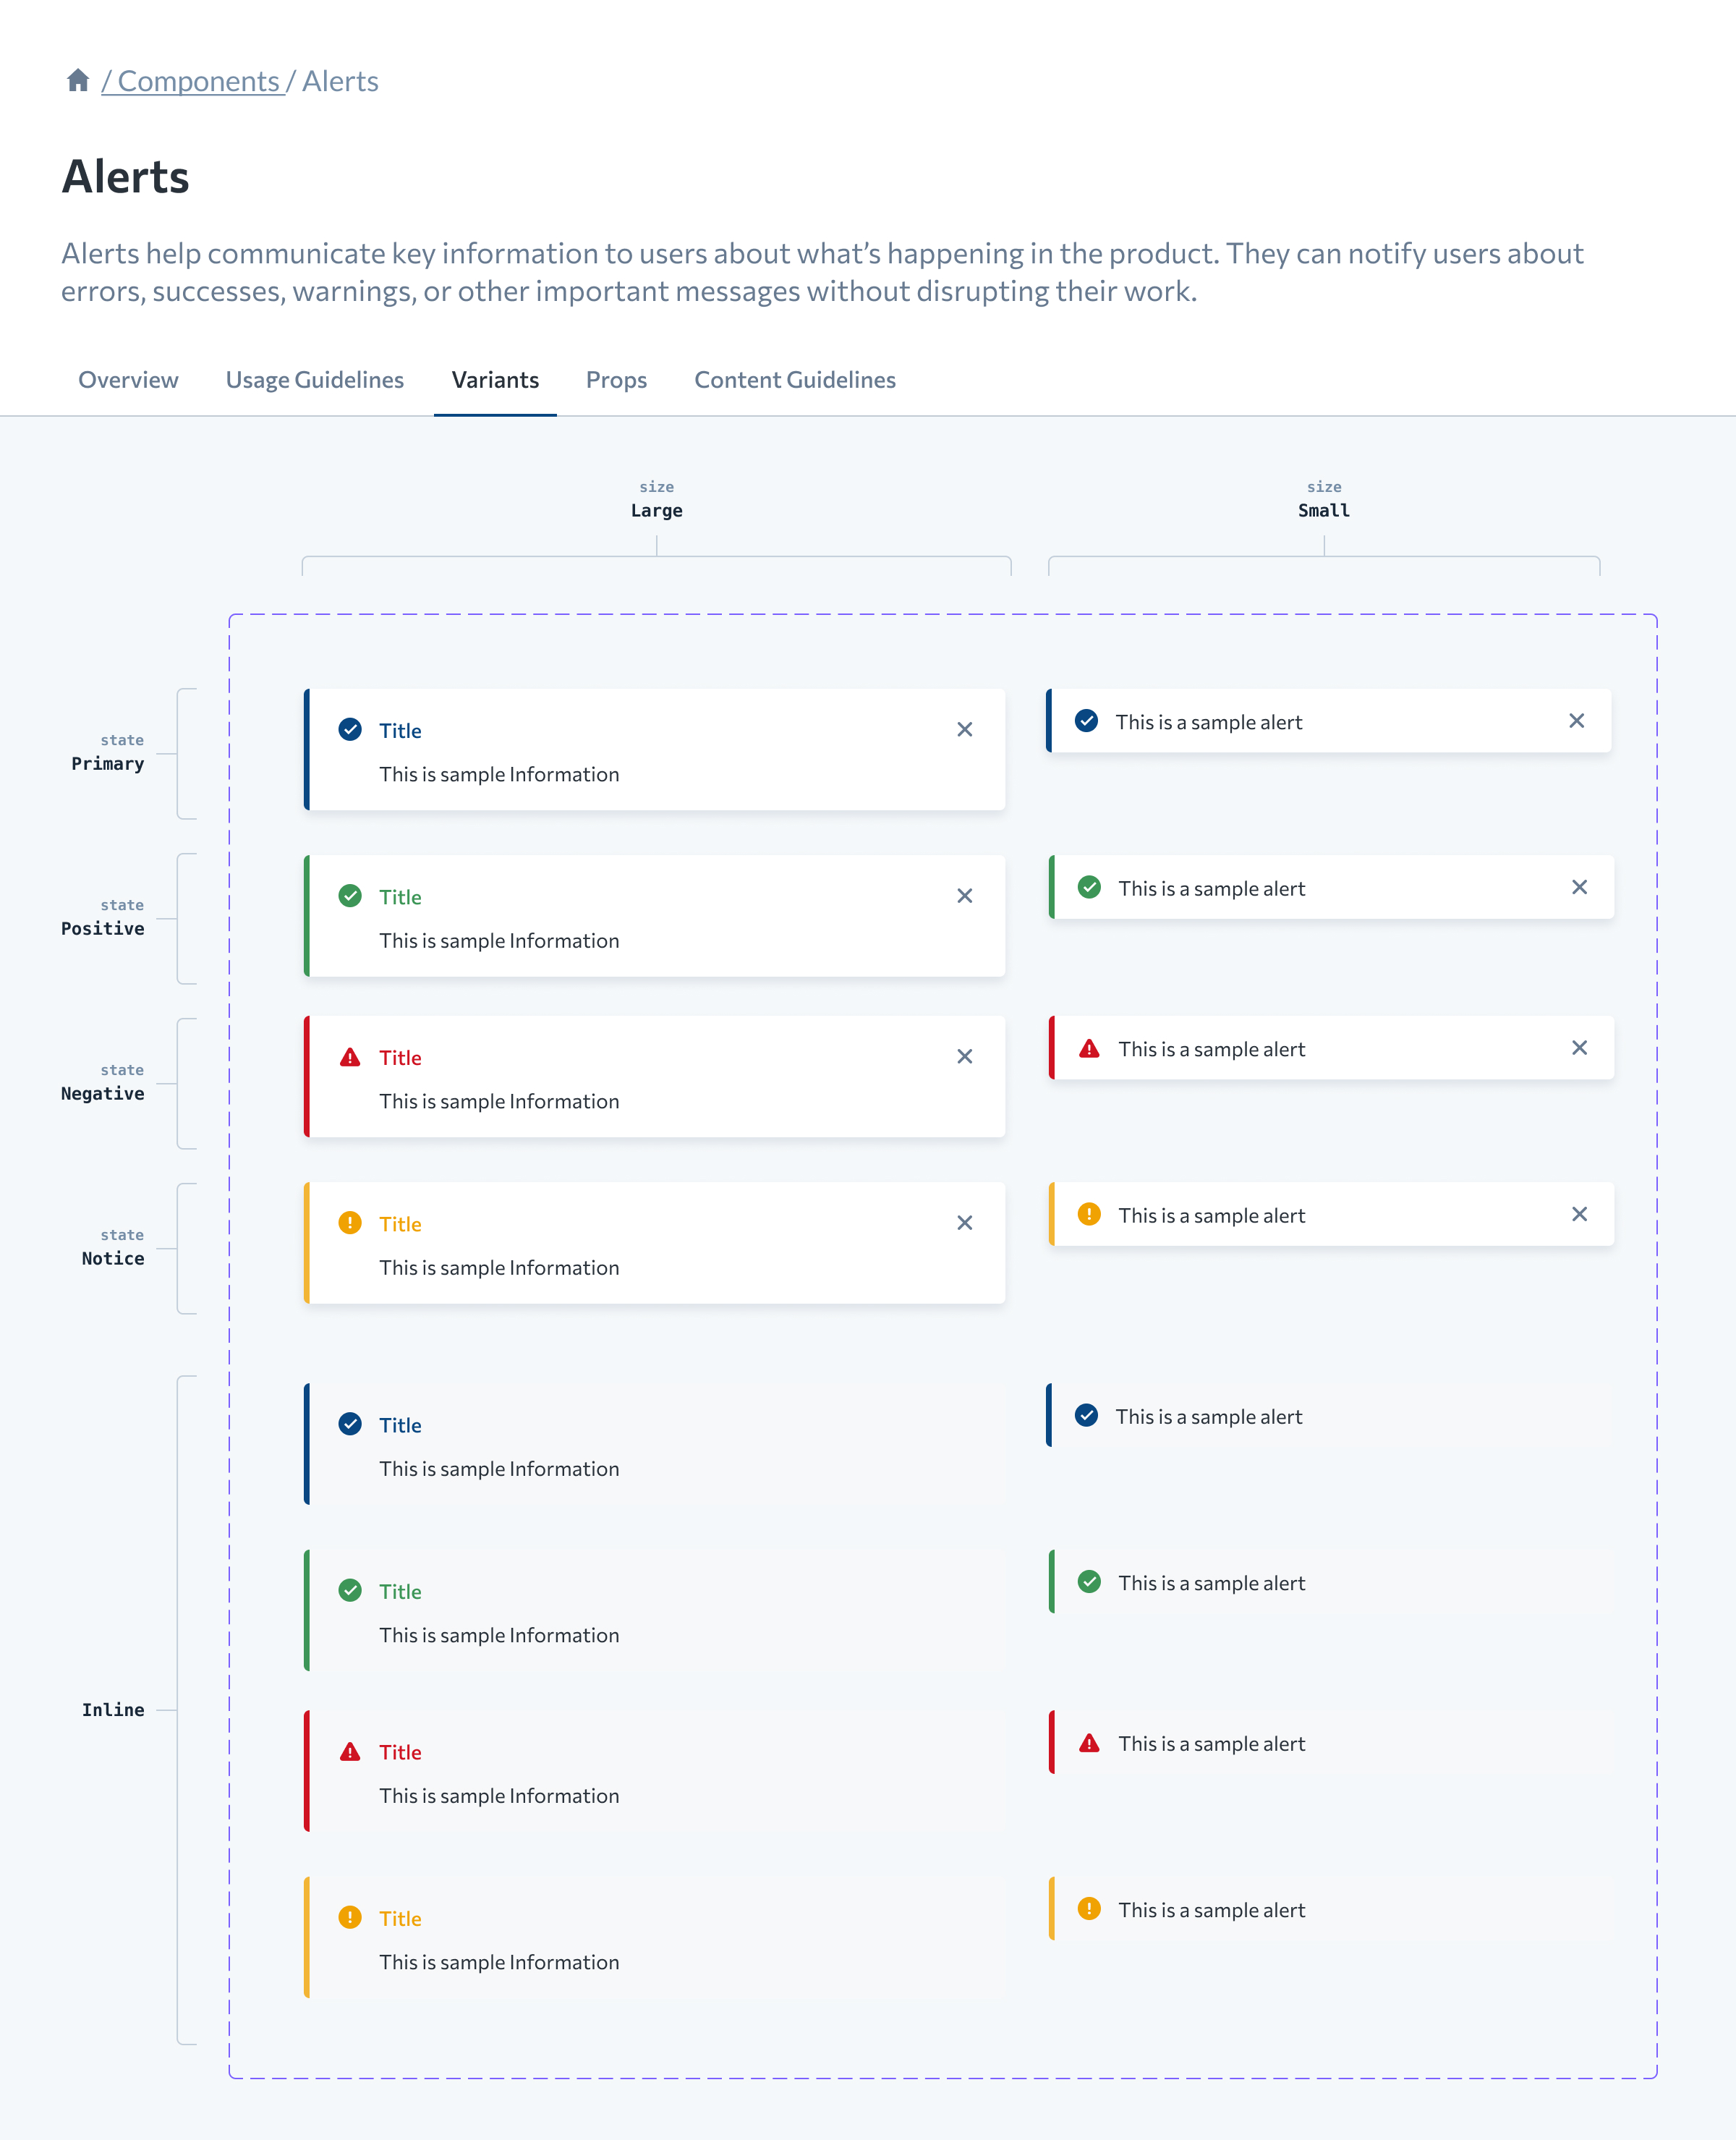
Task: Dismiss the large Positive alert
Action: 965,896
